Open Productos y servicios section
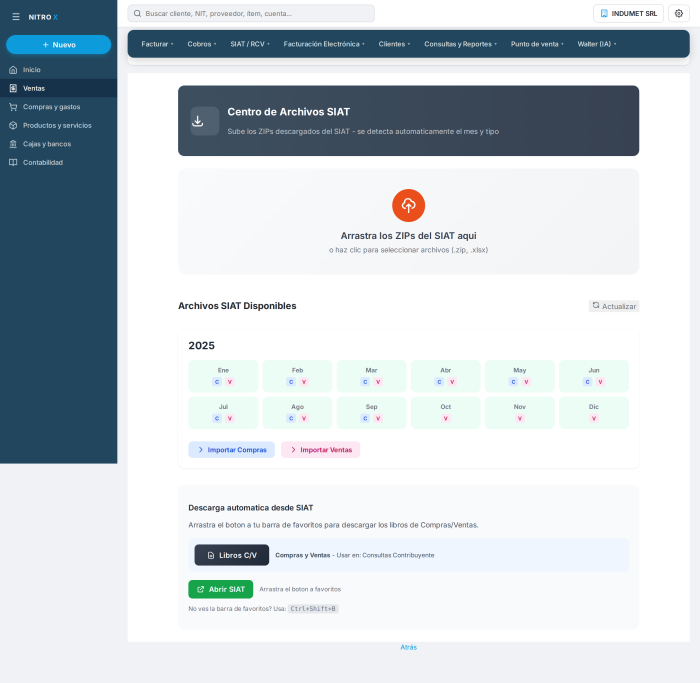The width and height of the screenshot is (700, 683). (x=58, y=125)
